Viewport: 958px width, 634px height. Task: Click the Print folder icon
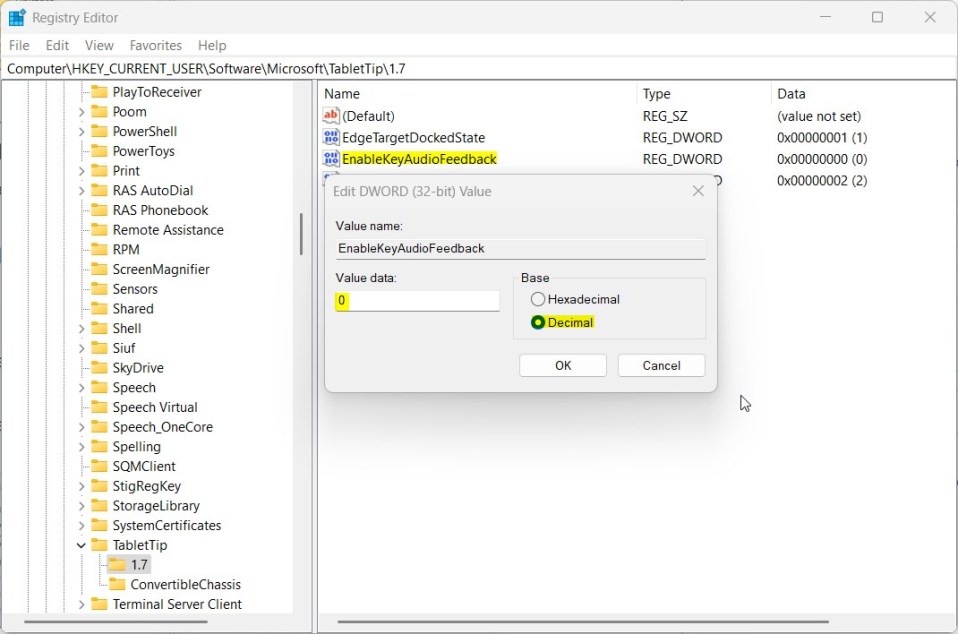[98, 170]
